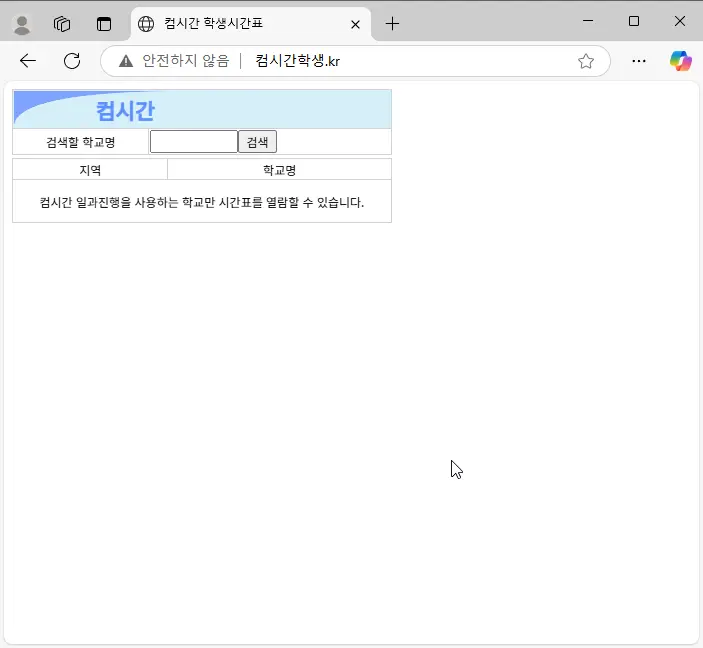This screenshot has width=703, height=648.
Task: Select the 컴시간 학생시간표 tab
Action: pos(250,24)
